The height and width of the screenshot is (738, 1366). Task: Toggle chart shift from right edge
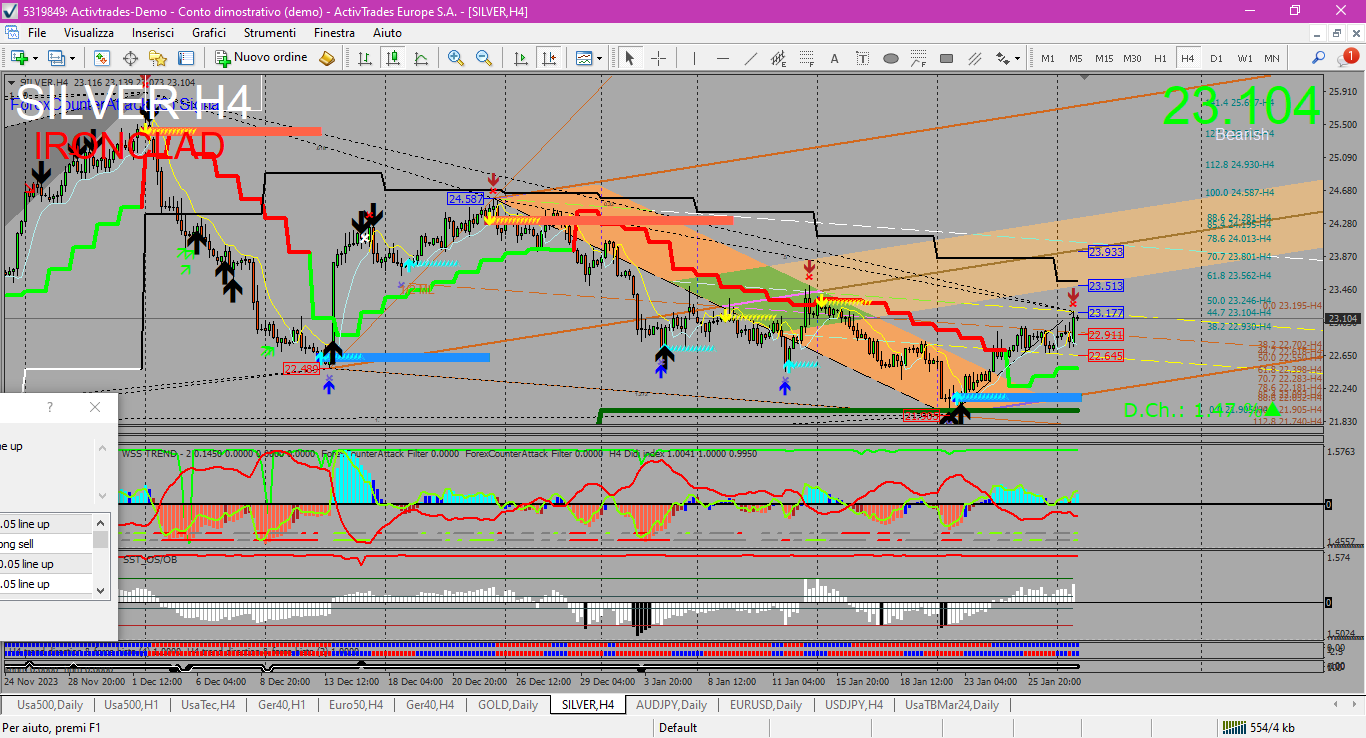pos(548,58)
